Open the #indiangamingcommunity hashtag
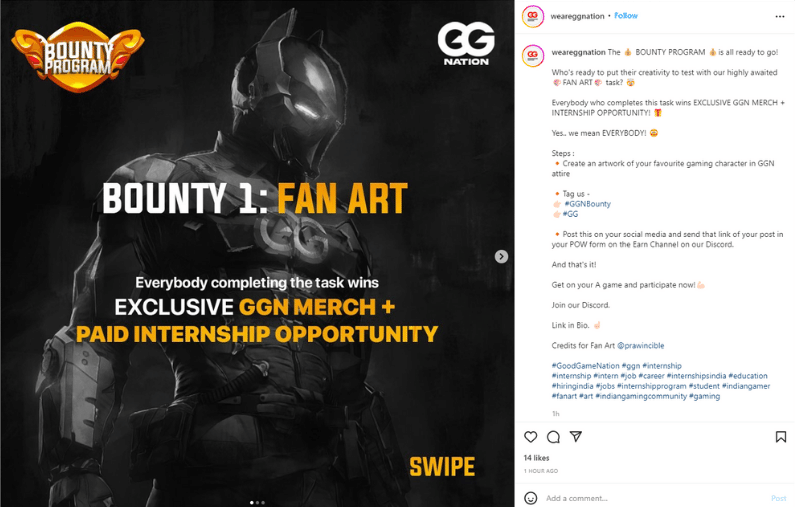Screen dimensions: 795x507 pyautogui.click(x=641, y=396)
